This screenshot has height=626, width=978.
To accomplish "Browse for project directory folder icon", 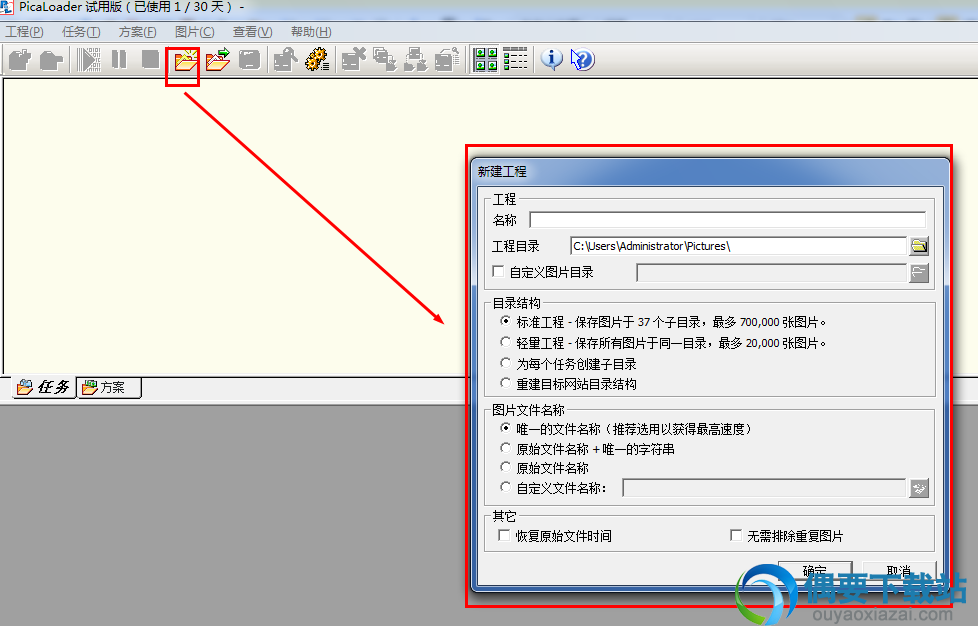I will (x=919, y=246).
